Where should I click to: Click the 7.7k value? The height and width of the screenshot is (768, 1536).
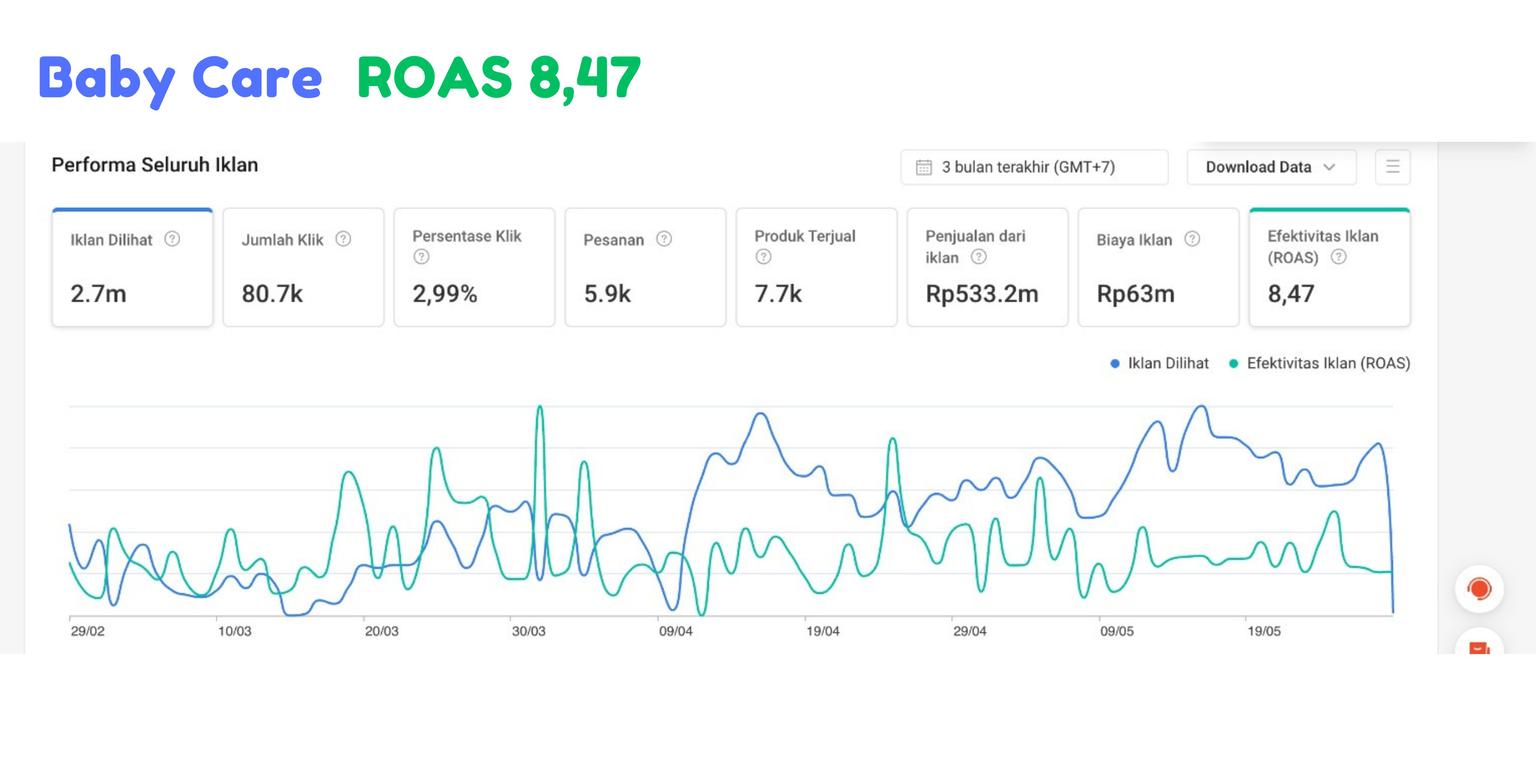click(778, 294)
